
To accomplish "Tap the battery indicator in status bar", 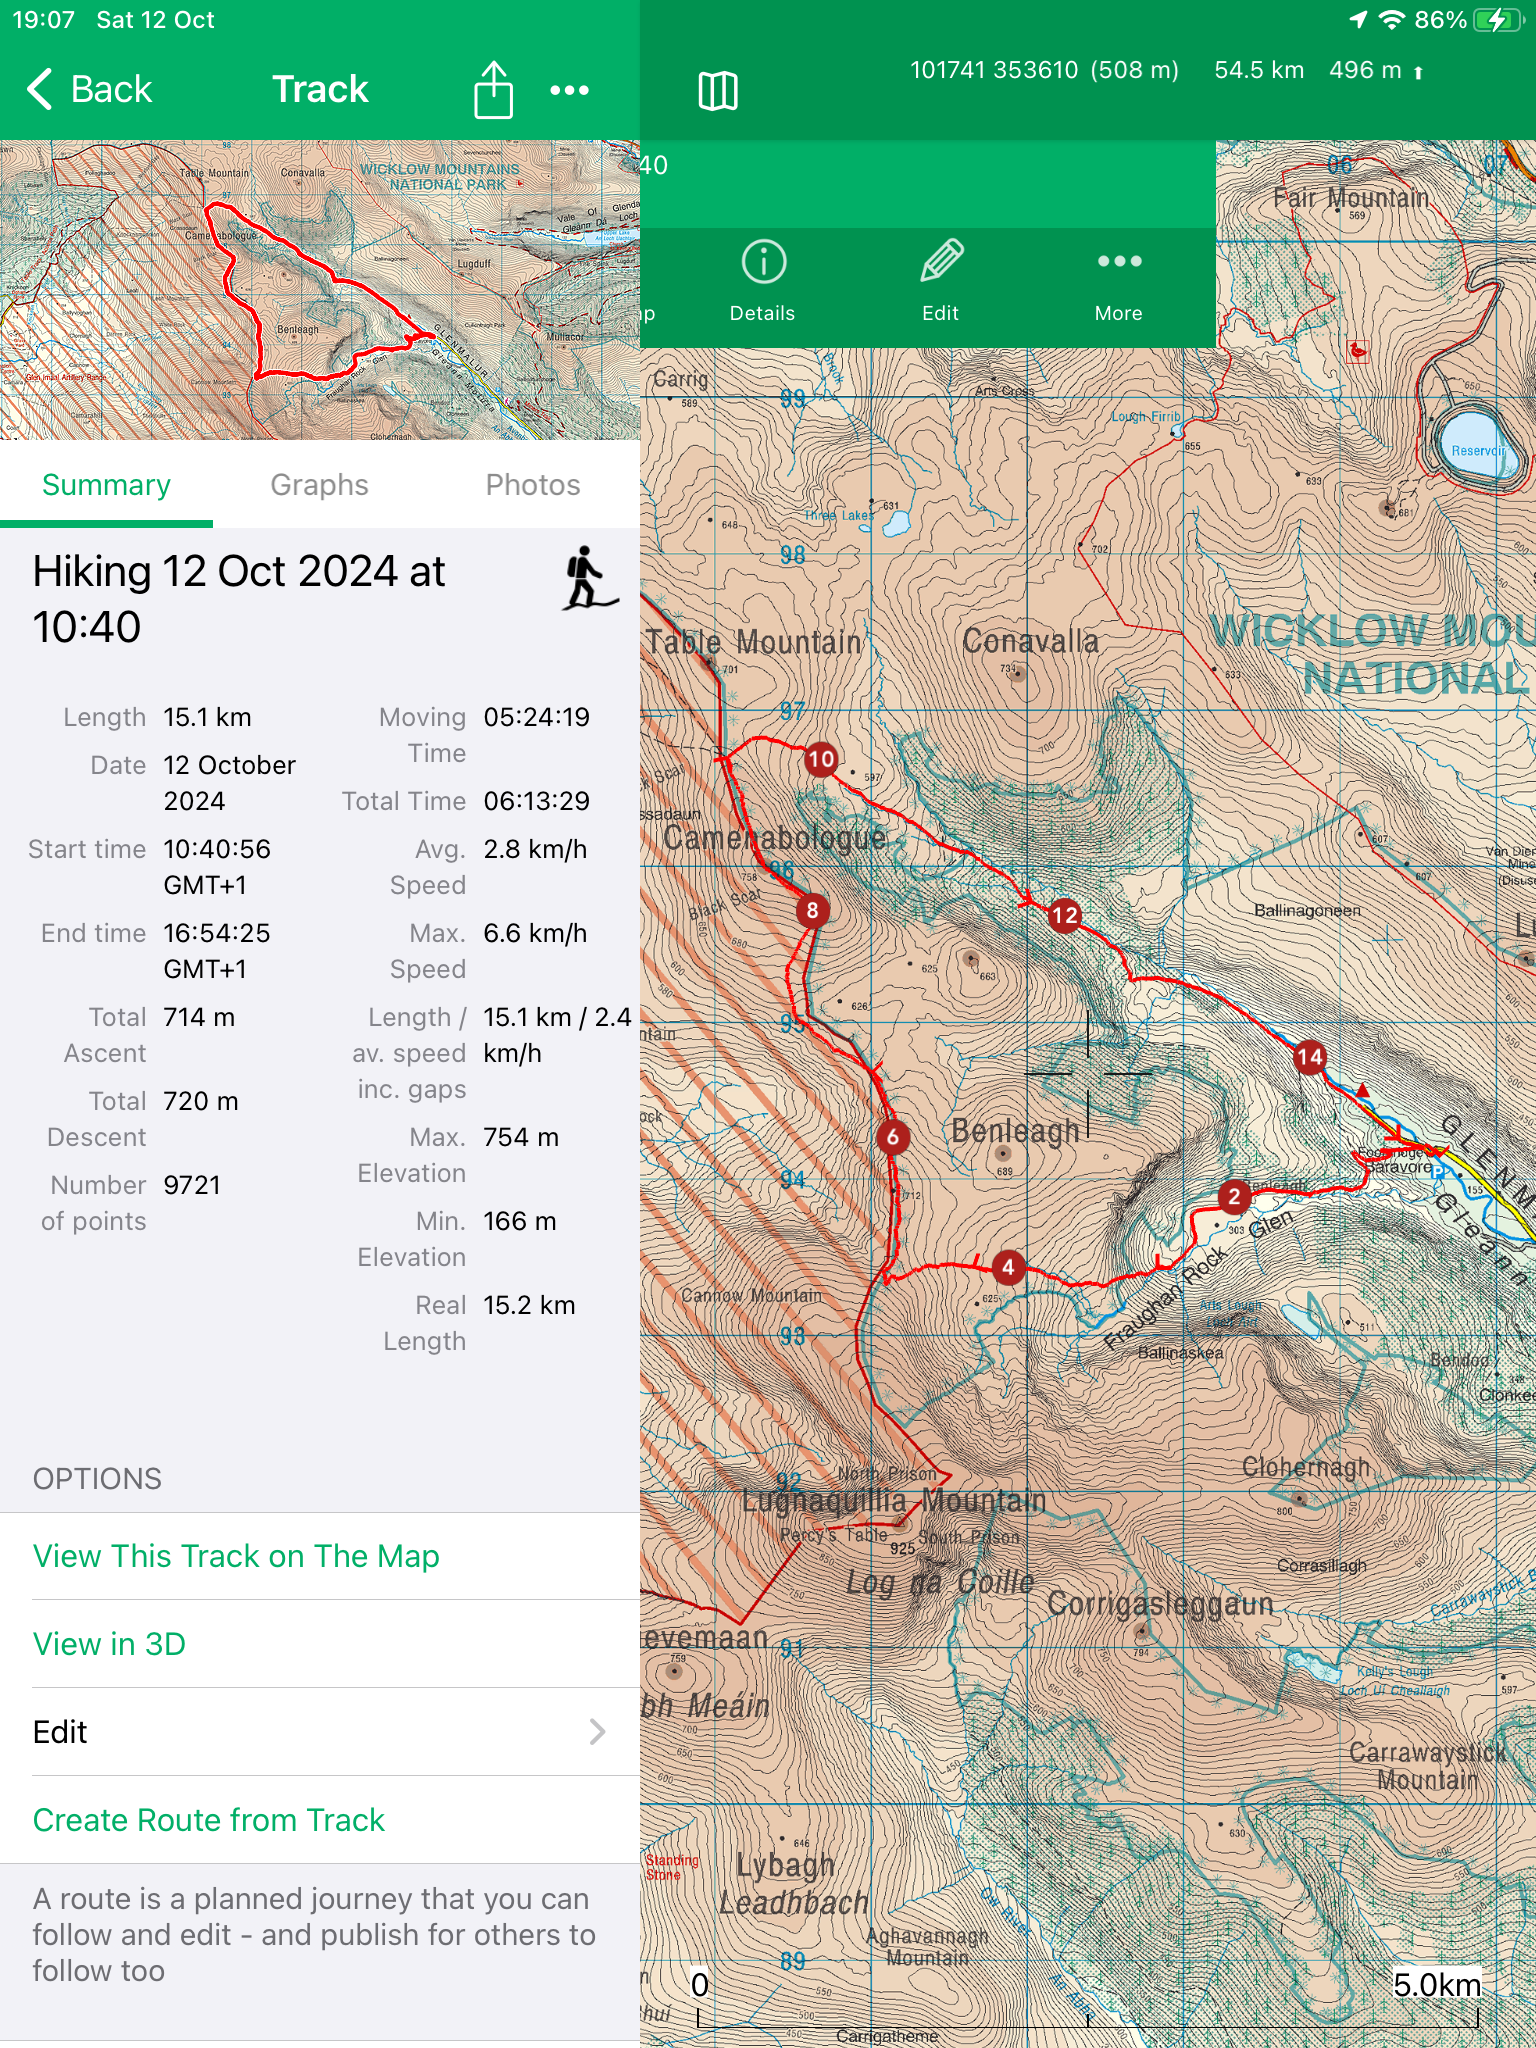I will (x=1497, y=20).
